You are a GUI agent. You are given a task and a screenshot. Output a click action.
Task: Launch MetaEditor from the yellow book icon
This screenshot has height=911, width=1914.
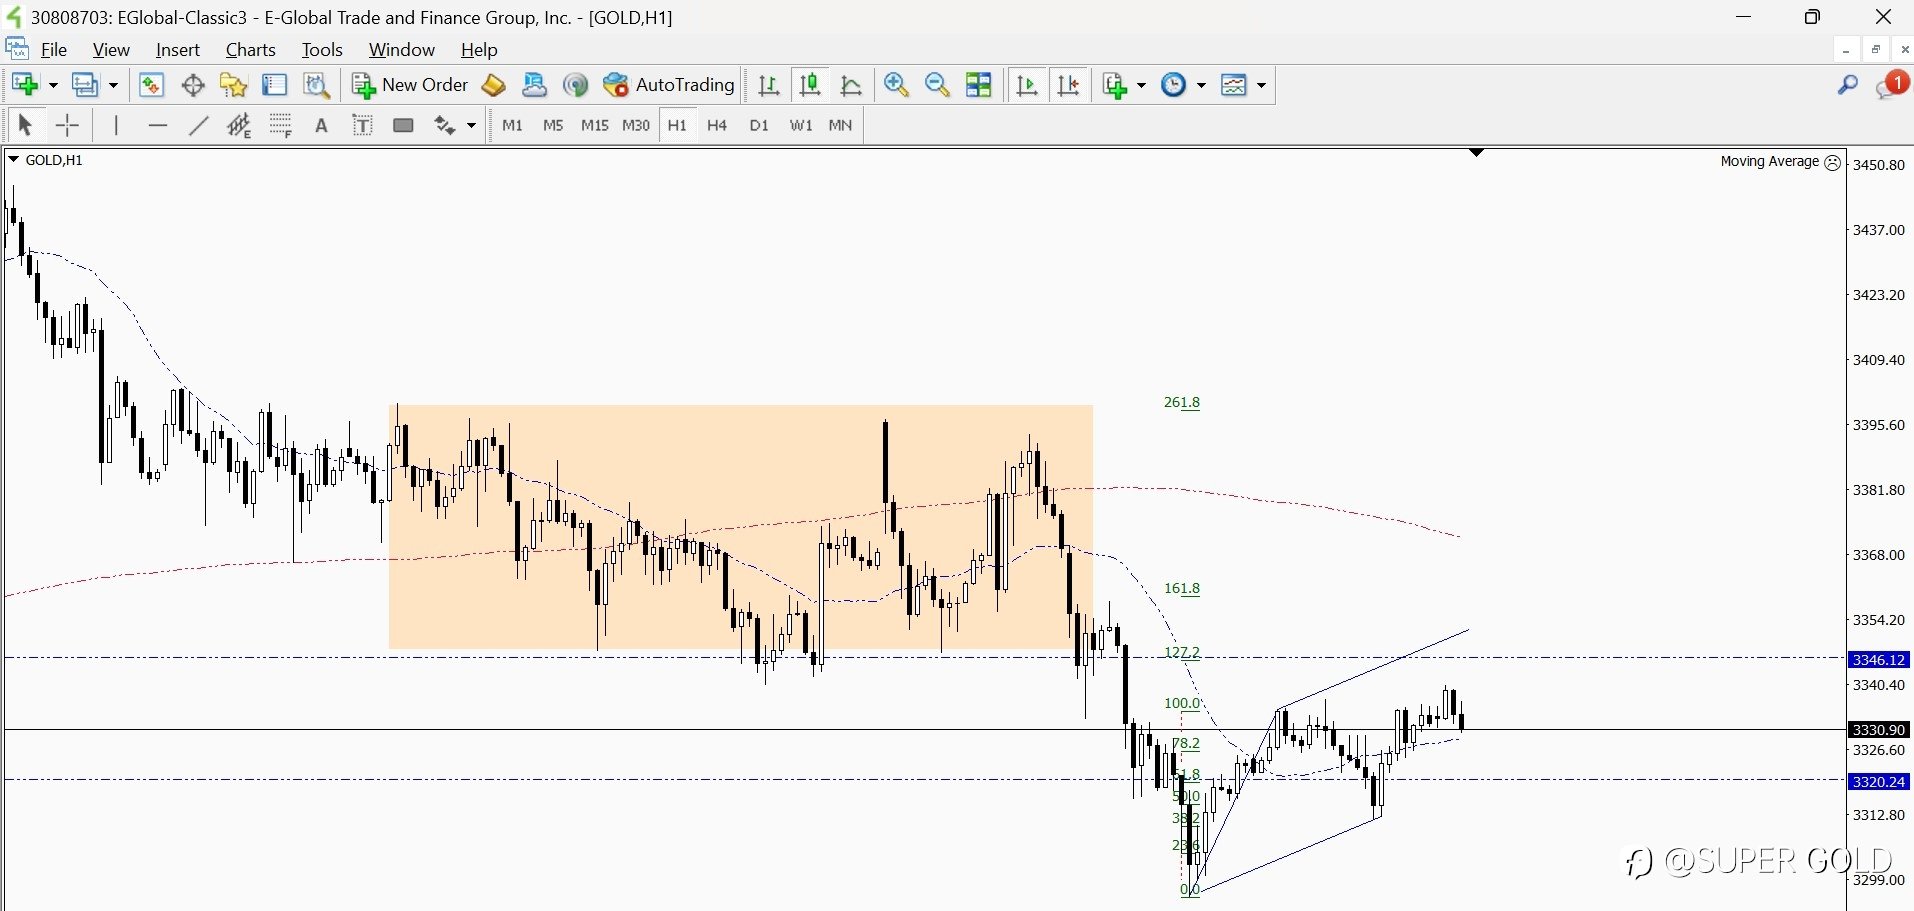(493, 85)
